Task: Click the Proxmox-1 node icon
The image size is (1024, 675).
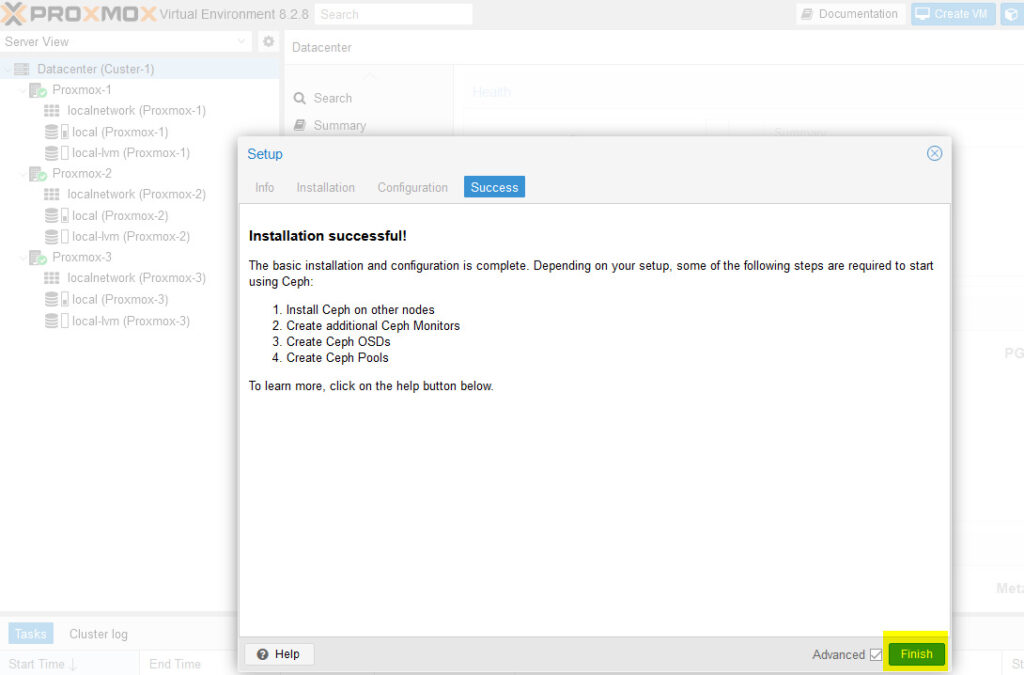Action: [x=38, y=90]
